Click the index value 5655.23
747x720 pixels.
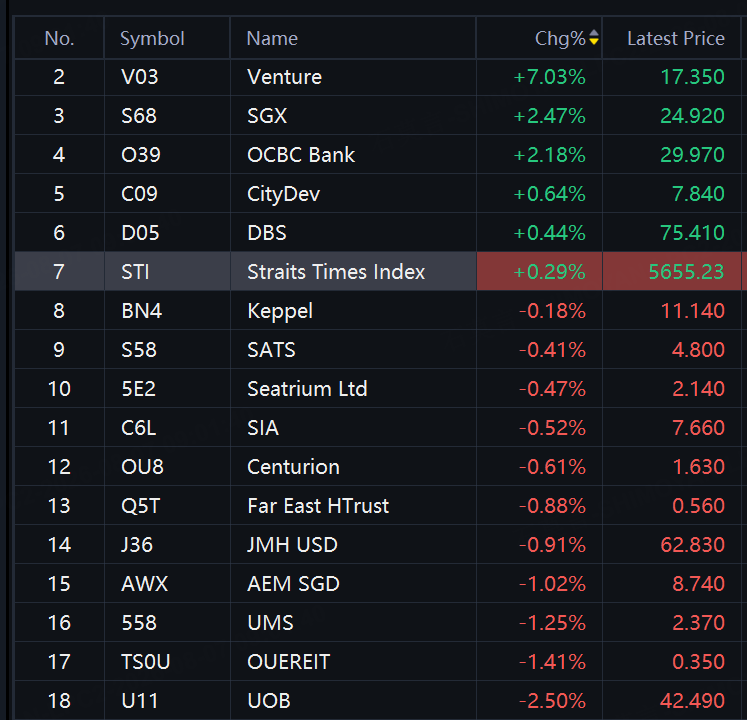click(x=686, y=272)
